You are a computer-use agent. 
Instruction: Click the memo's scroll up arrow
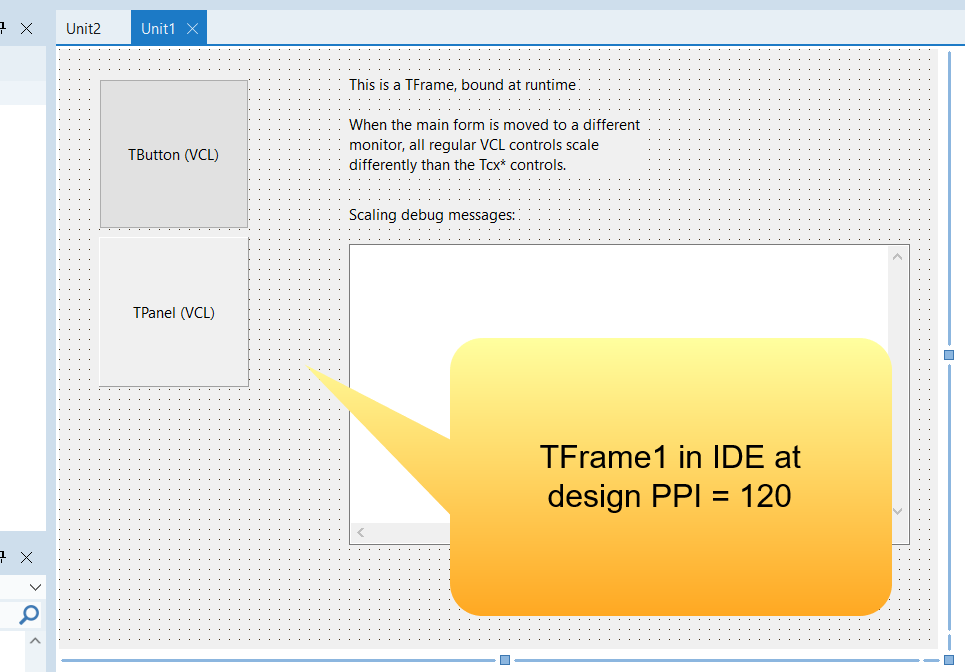pos(897,257)
